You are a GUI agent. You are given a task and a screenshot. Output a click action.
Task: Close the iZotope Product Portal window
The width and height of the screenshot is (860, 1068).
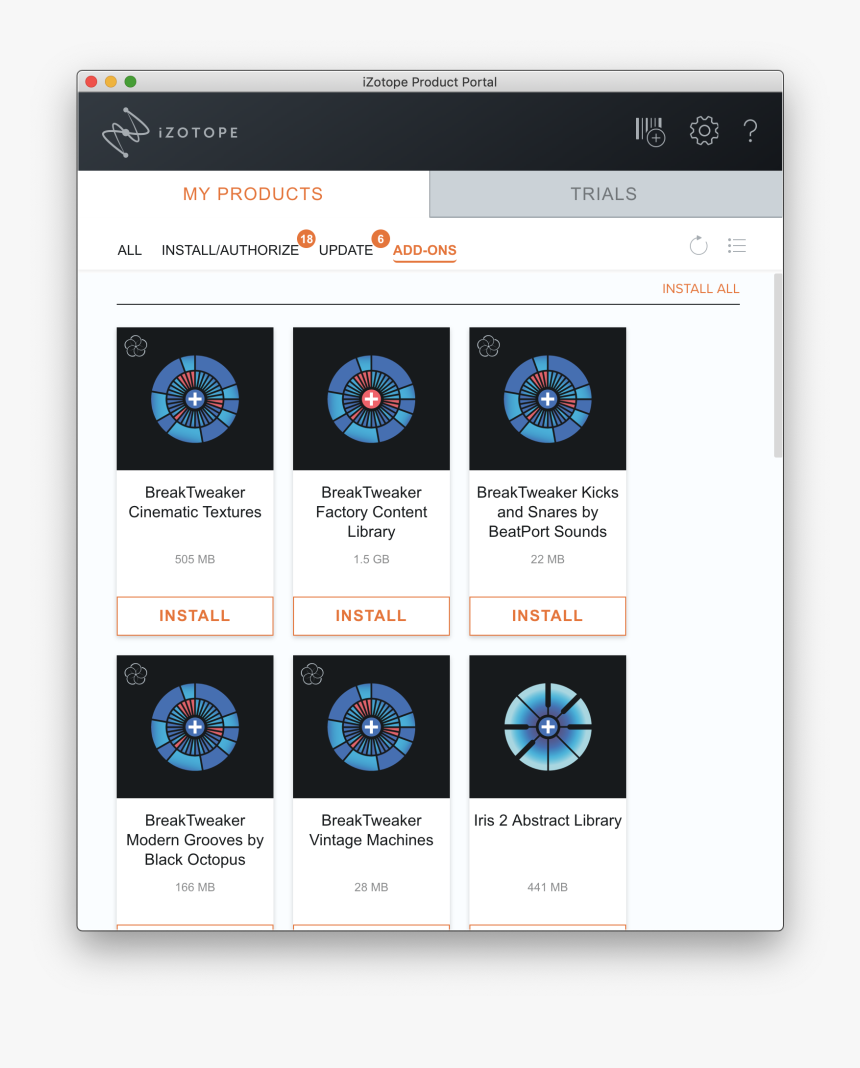tap(91, 82)
